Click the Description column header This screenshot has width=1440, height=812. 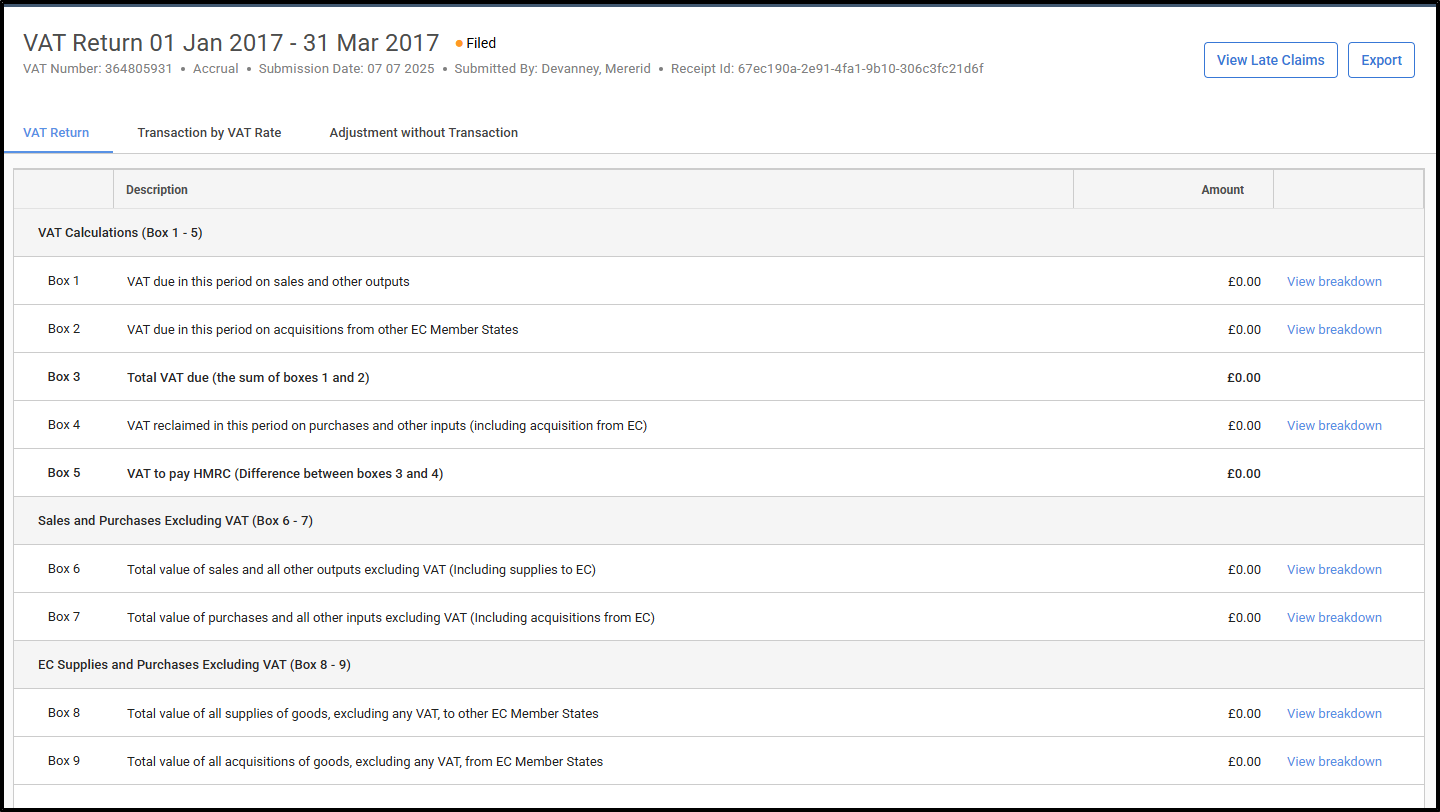(x=593, y=189)
